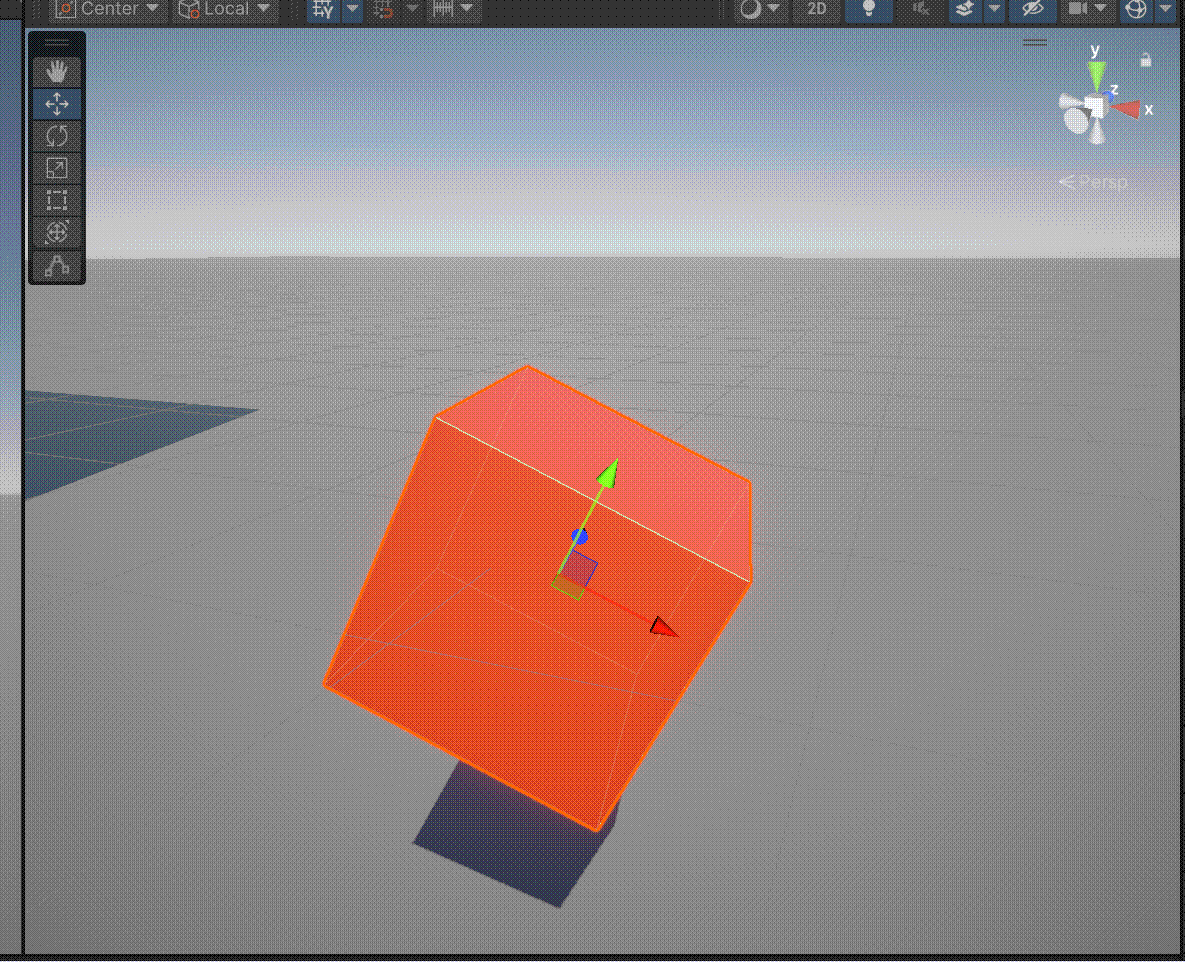Image resolution: width=1185 pixels, height=962 pixels.
Task: Select the combined Transform tool
Action: (x=57, y=232)
